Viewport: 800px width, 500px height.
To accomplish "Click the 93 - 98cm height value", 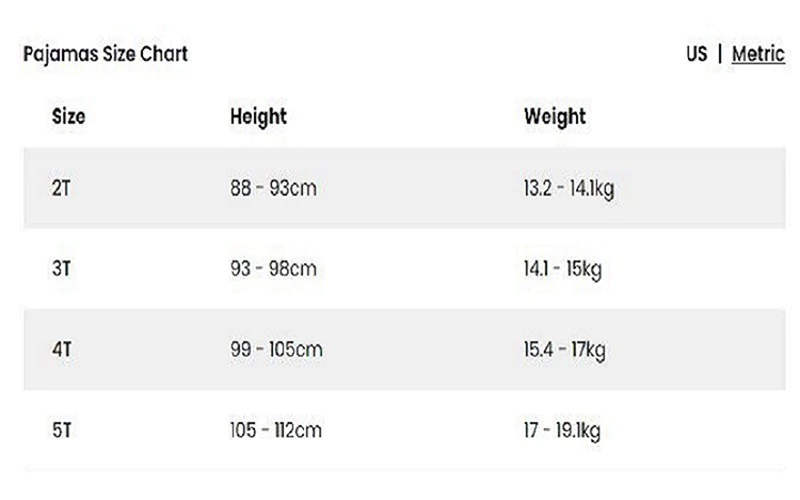I will tap(273, 269).
